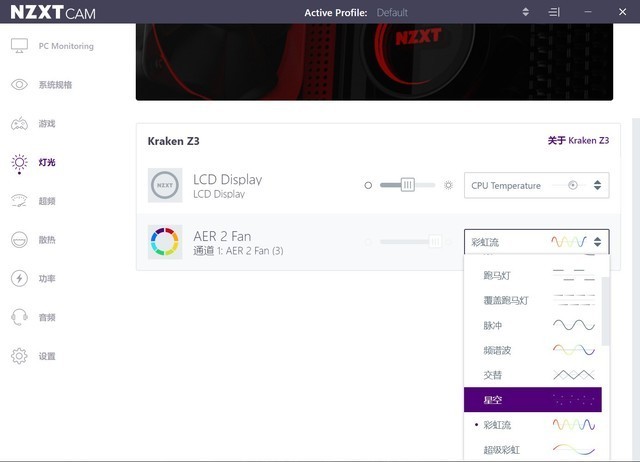Open PC Monitoring monitor icon
Image resolution: width=640 pixels, height=462 pixels.
(19, 46)
